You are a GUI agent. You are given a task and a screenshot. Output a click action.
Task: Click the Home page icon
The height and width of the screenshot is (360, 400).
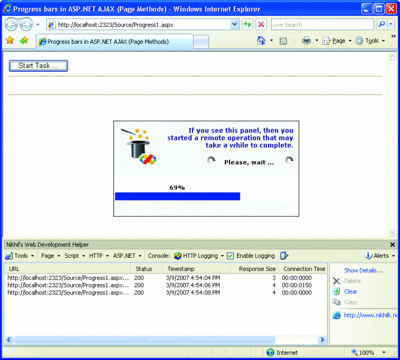tap(261, 41)
